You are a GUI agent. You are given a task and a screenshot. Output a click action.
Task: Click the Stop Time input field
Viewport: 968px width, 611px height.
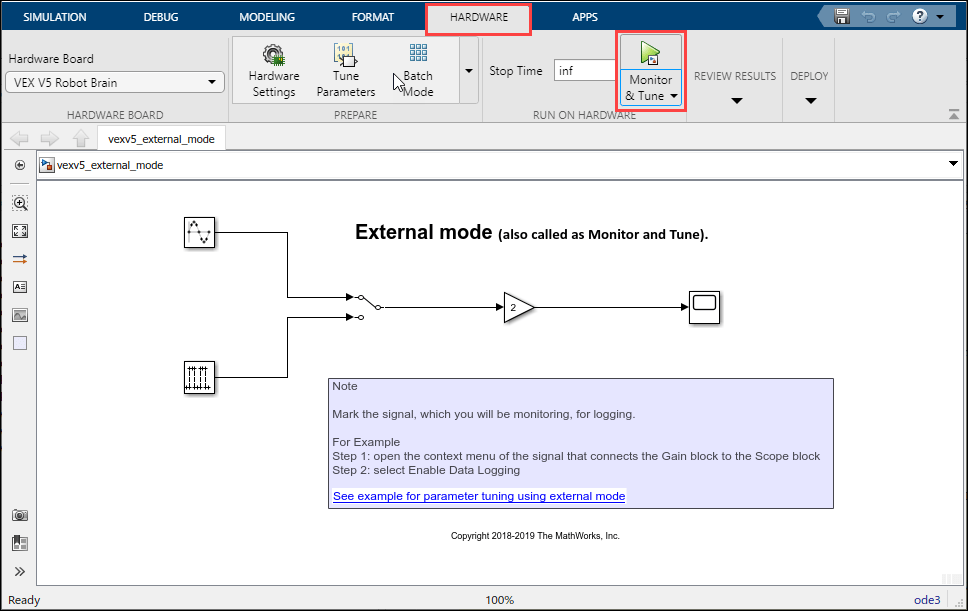(584, 71)
